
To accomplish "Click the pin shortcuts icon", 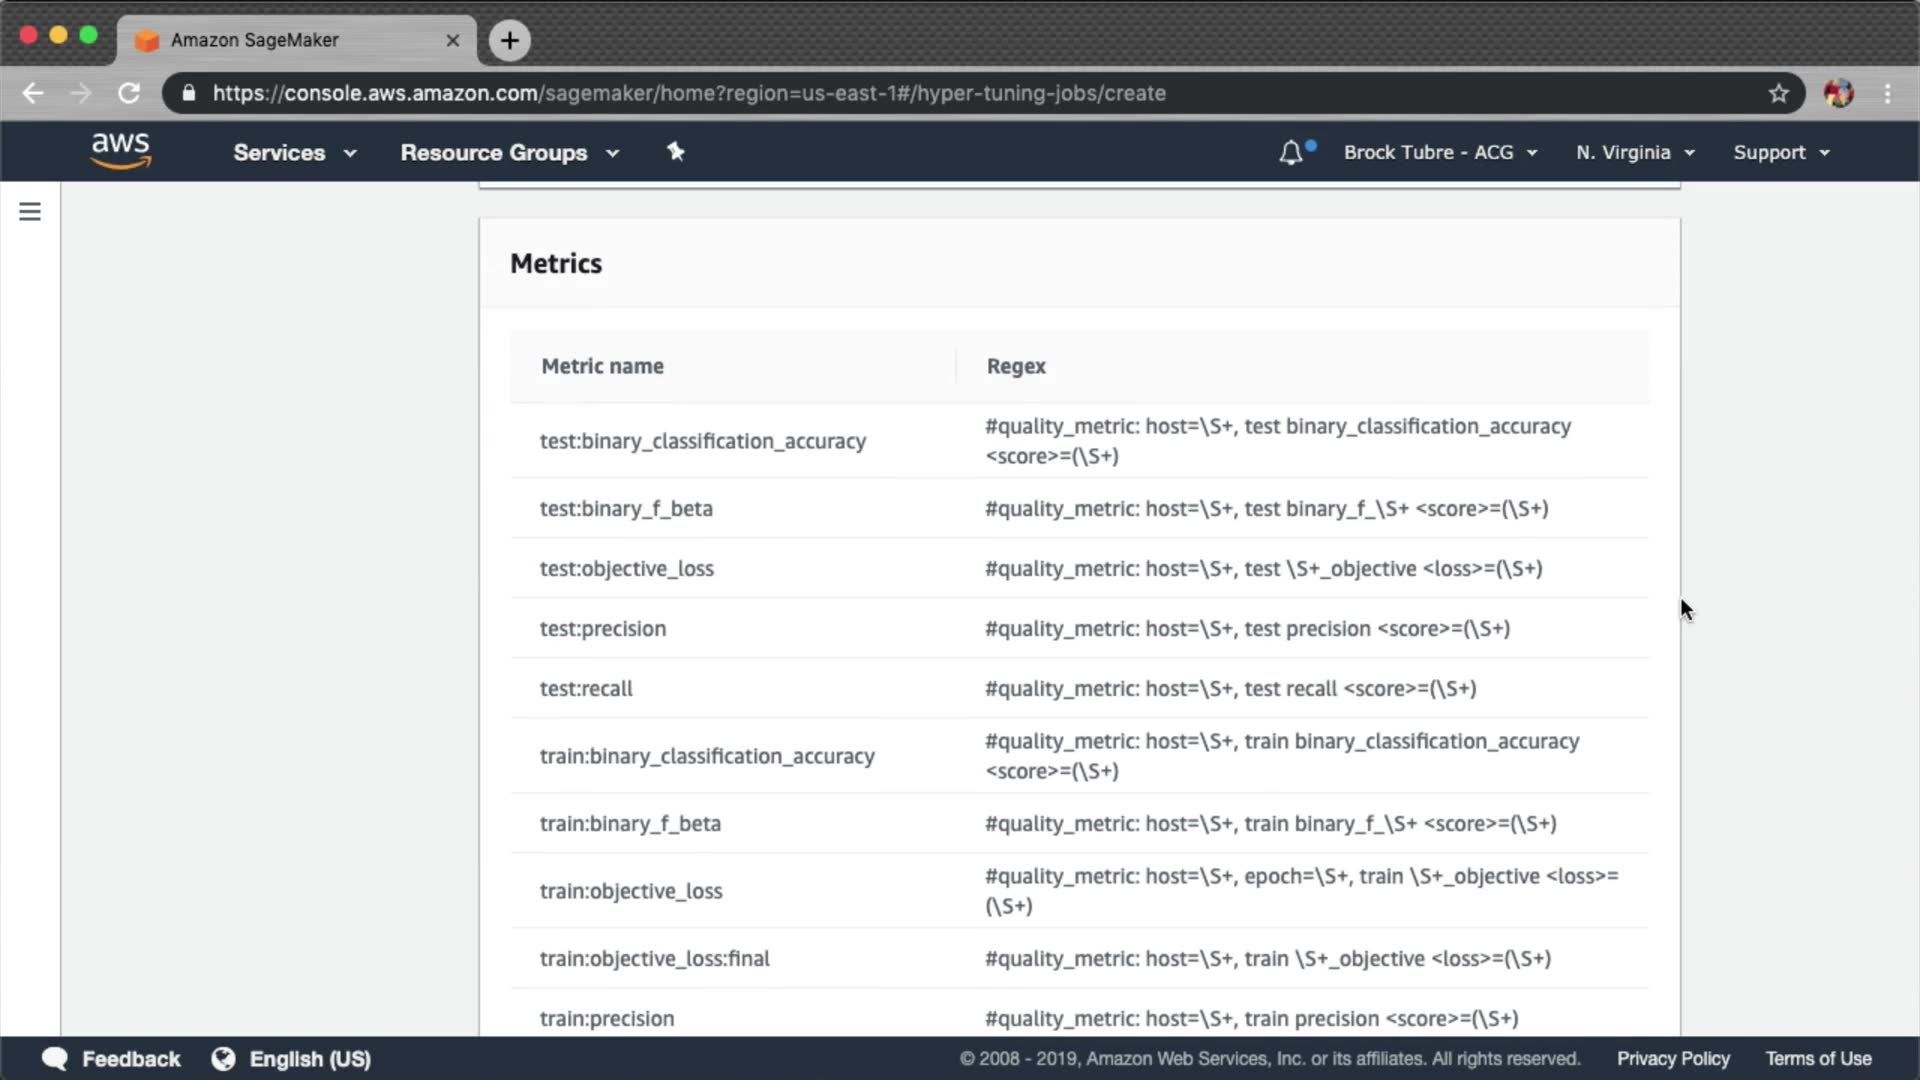I will [x=676, y=152].
